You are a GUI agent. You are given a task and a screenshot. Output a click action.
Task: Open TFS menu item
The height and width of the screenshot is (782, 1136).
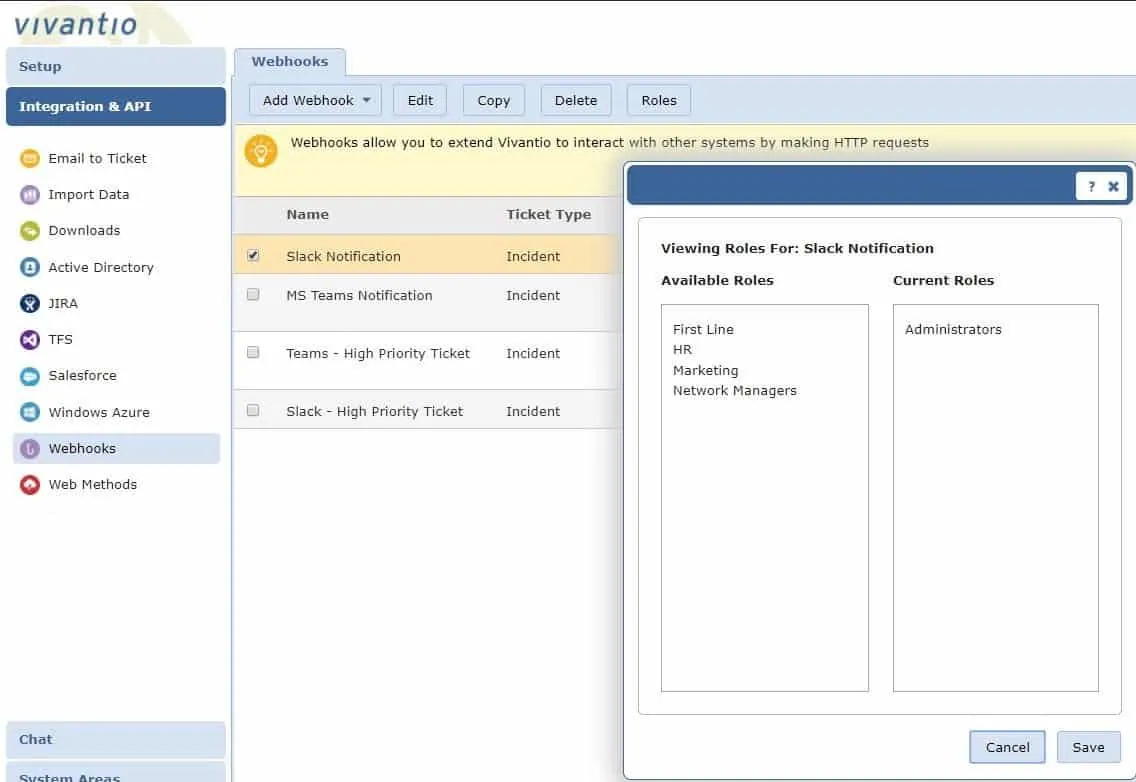(60, 339)
